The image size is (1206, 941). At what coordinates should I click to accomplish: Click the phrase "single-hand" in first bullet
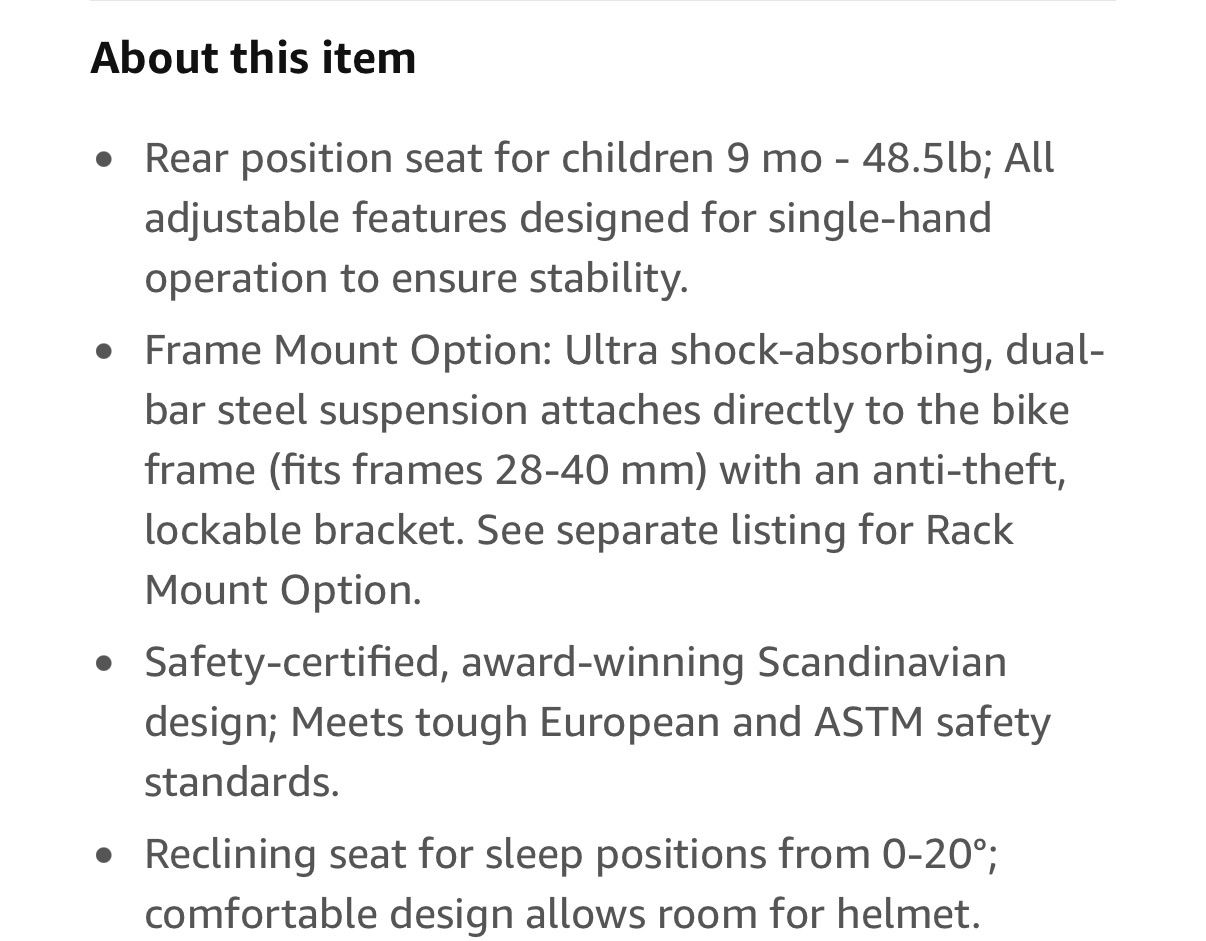tap(880, 219)
